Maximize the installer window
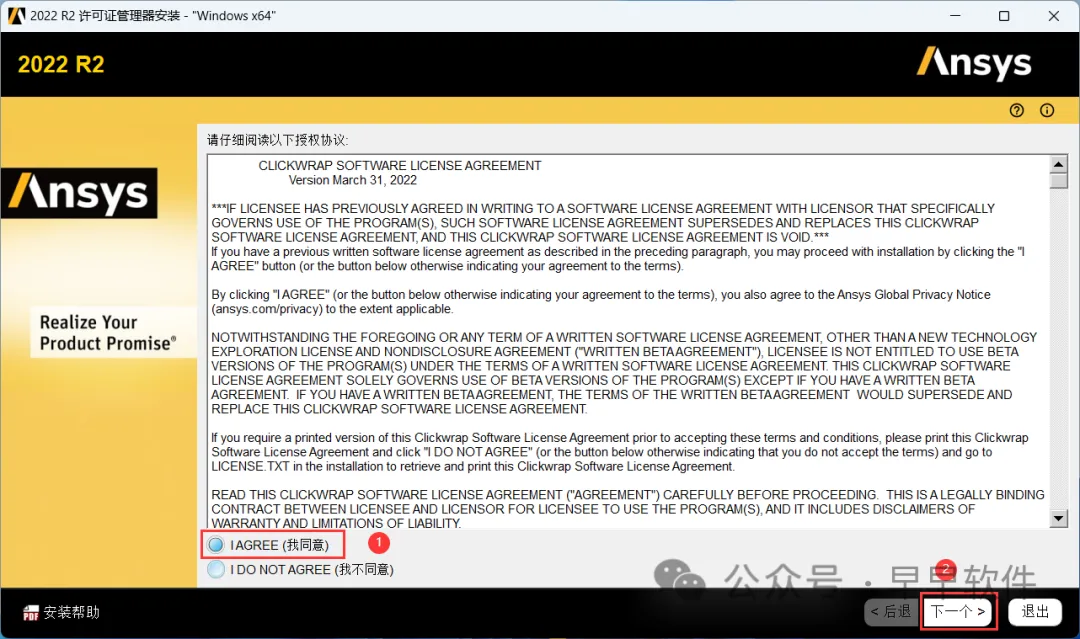 coord(1004,16)
